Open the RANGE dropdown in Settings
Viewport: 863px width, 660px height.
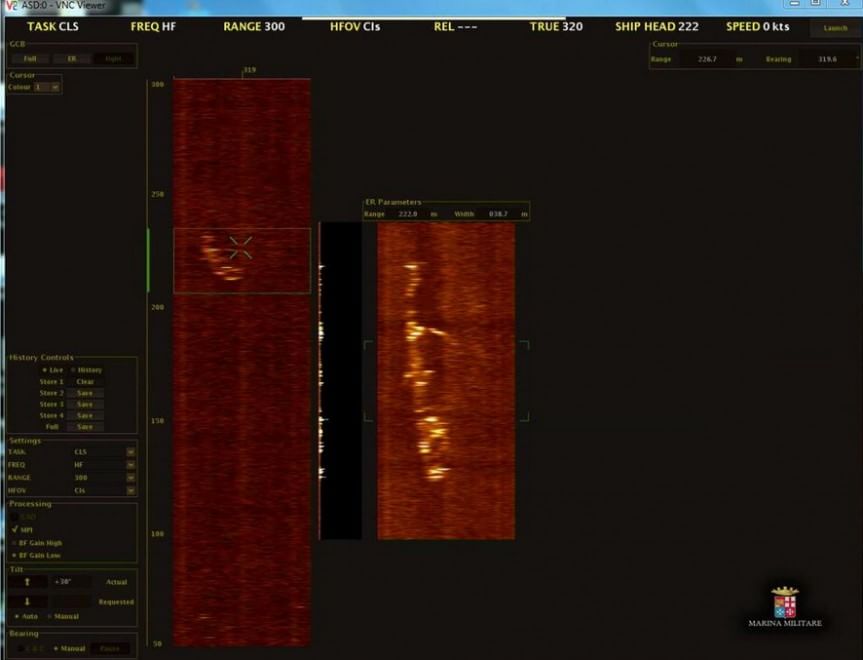point(130,478)
